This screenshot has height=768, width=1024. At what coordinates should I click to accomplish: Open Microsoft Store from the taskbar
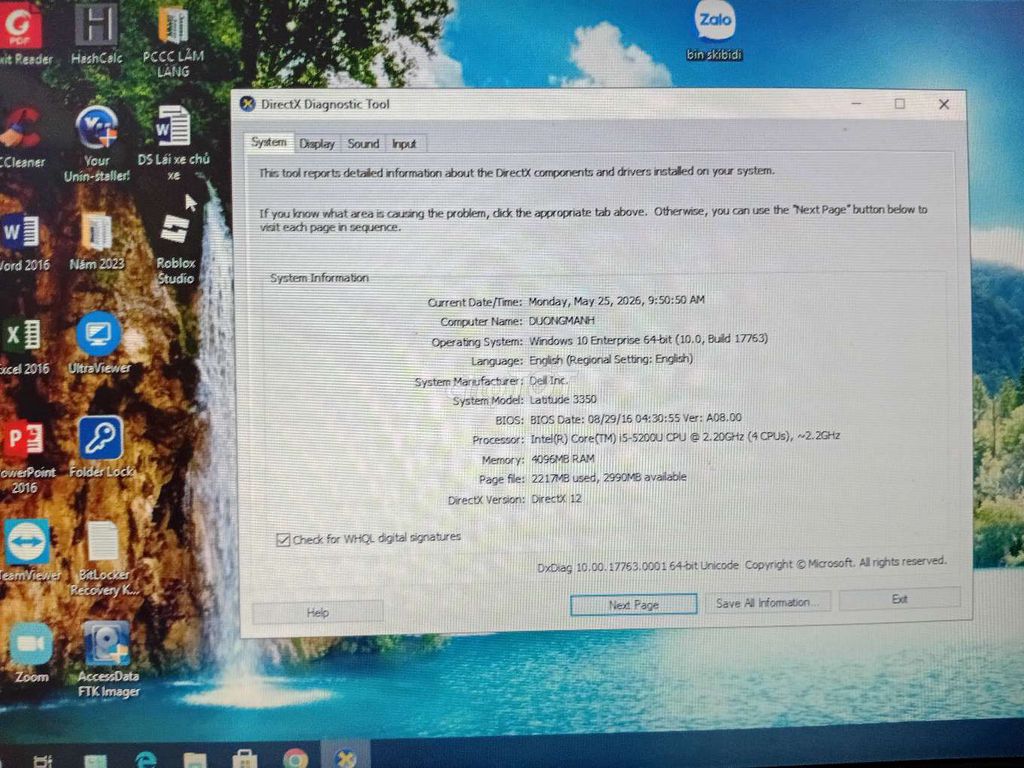(245, 759)
